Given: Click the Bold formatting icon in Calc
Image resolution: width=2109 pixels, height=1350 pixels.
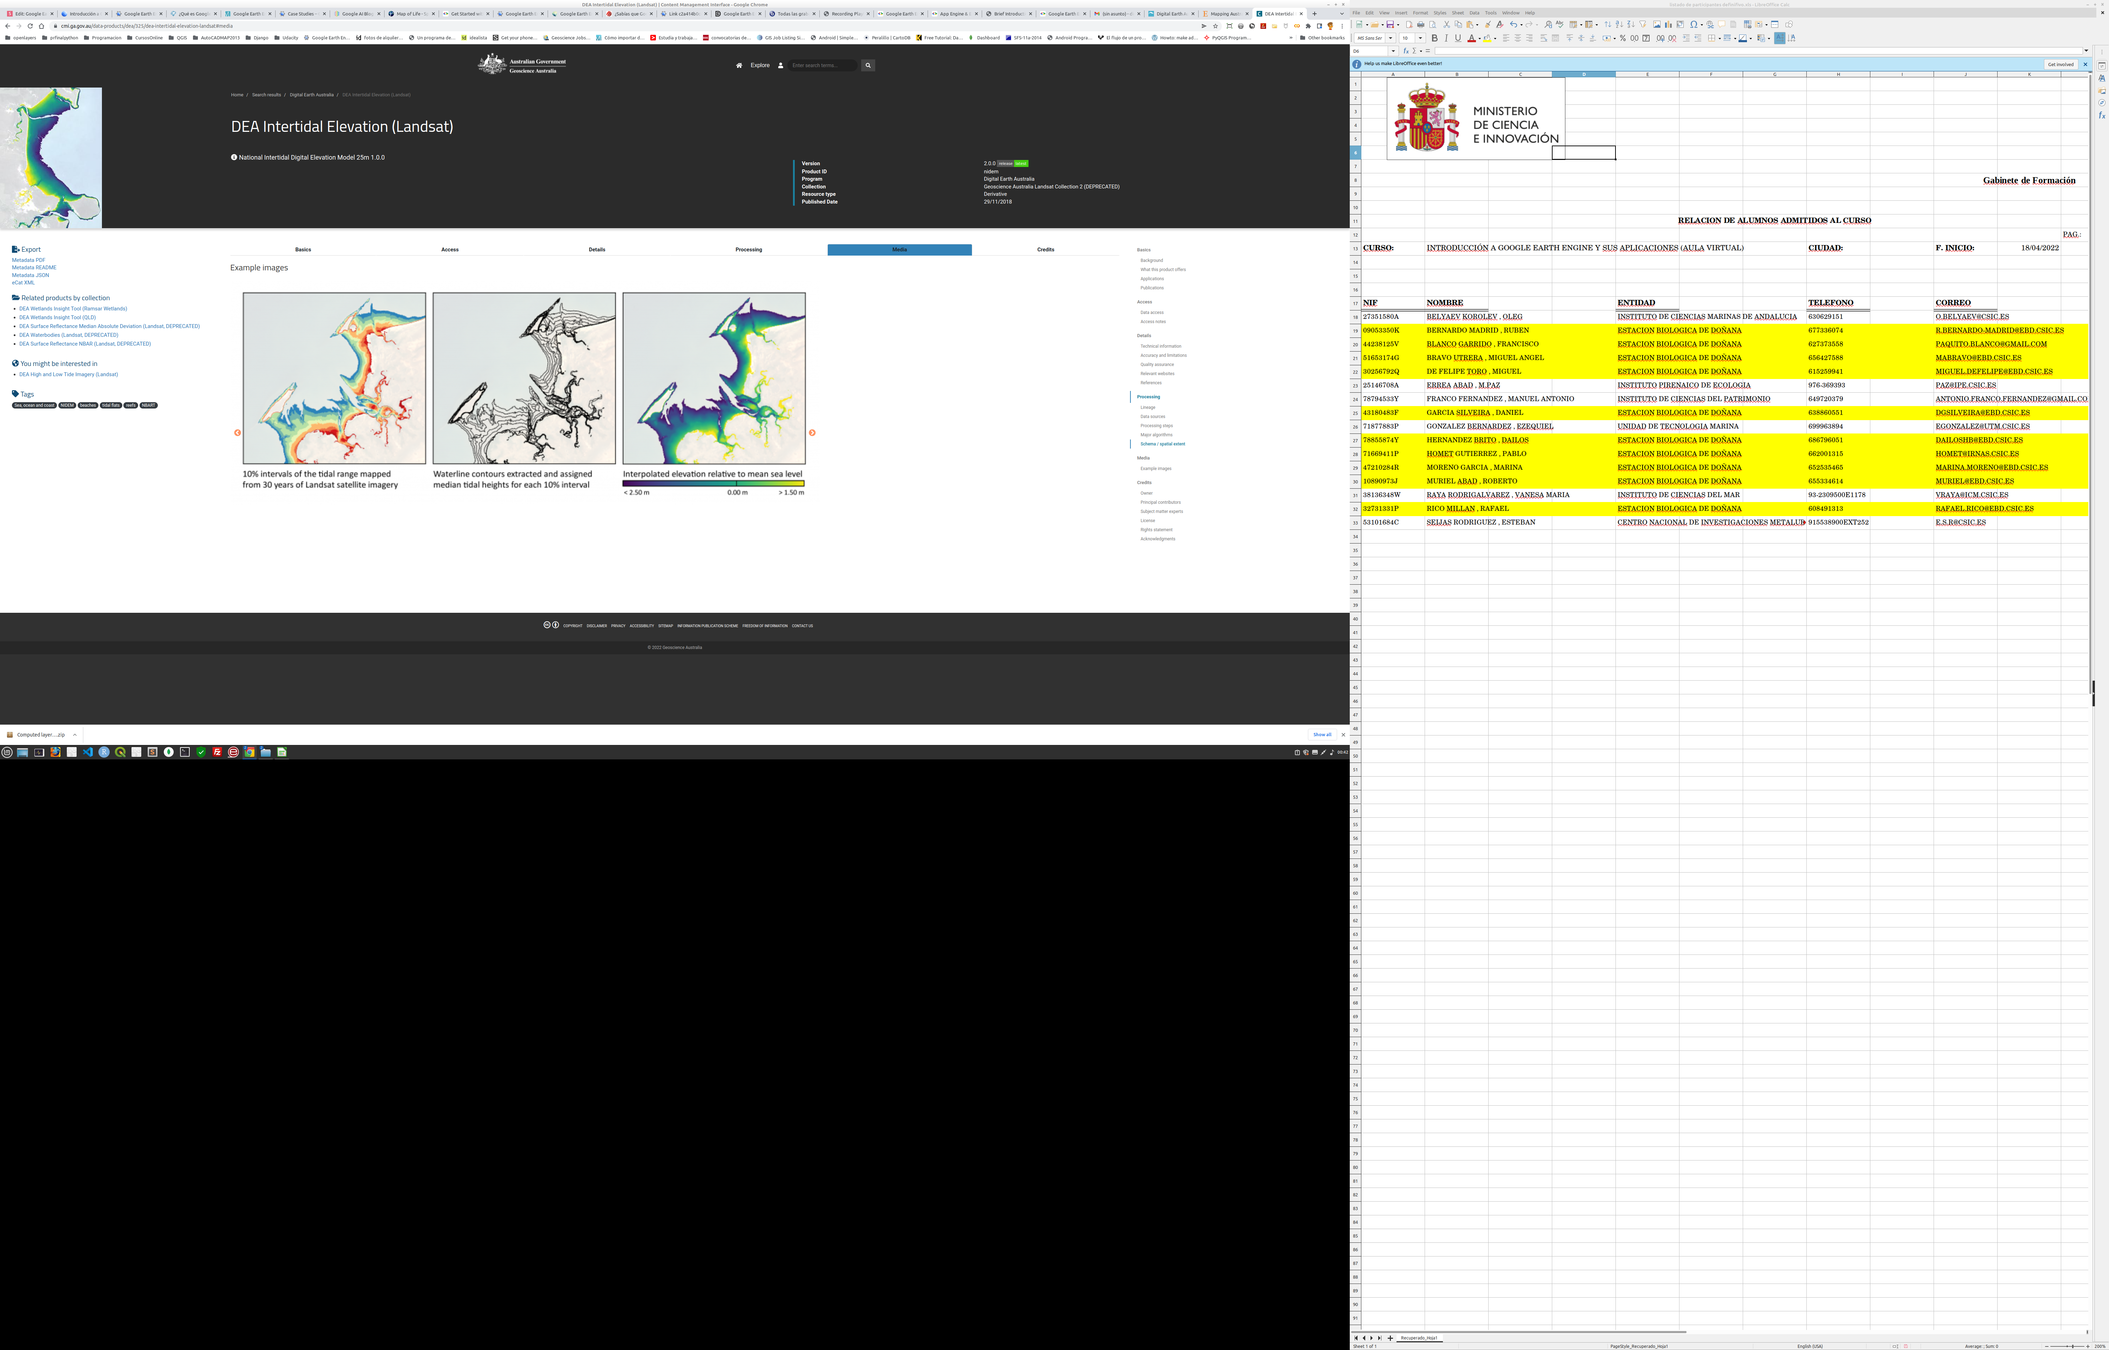Looking at the screenshot, I should coord(1435,38).
